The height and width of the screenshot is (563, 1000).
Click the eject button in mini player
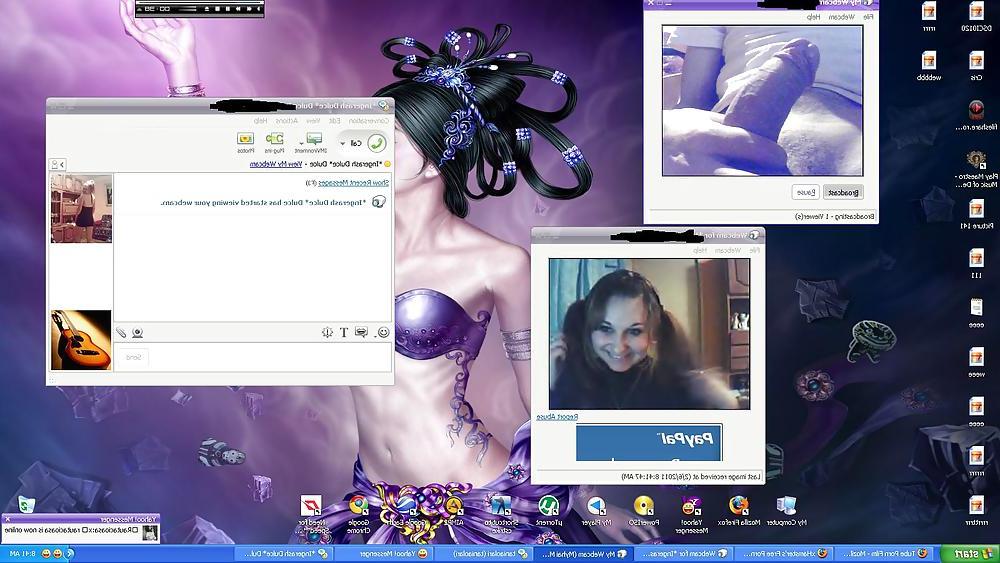[207, 9]
